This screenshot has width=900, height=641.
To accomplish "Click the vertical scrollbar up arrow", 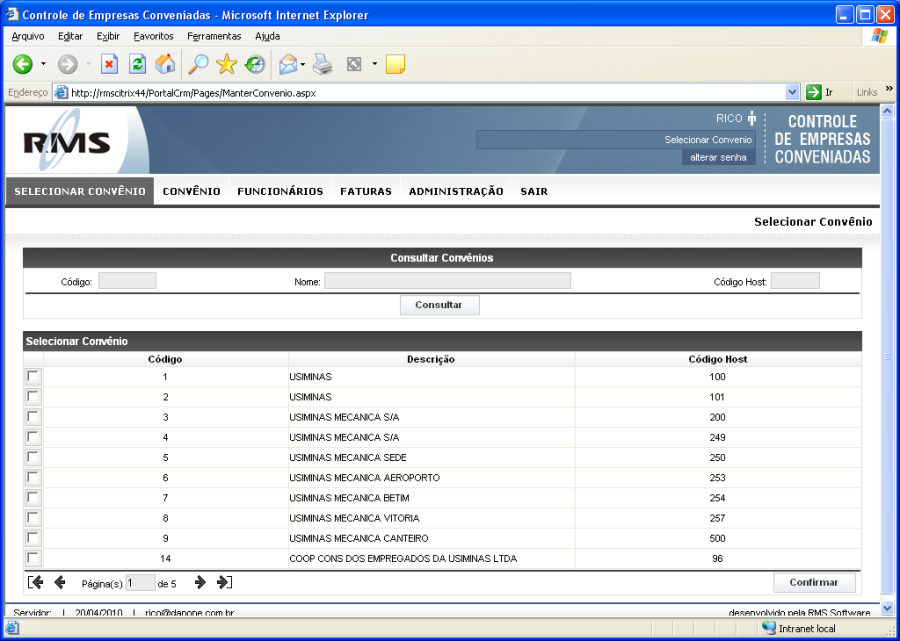I will point(887,111).
